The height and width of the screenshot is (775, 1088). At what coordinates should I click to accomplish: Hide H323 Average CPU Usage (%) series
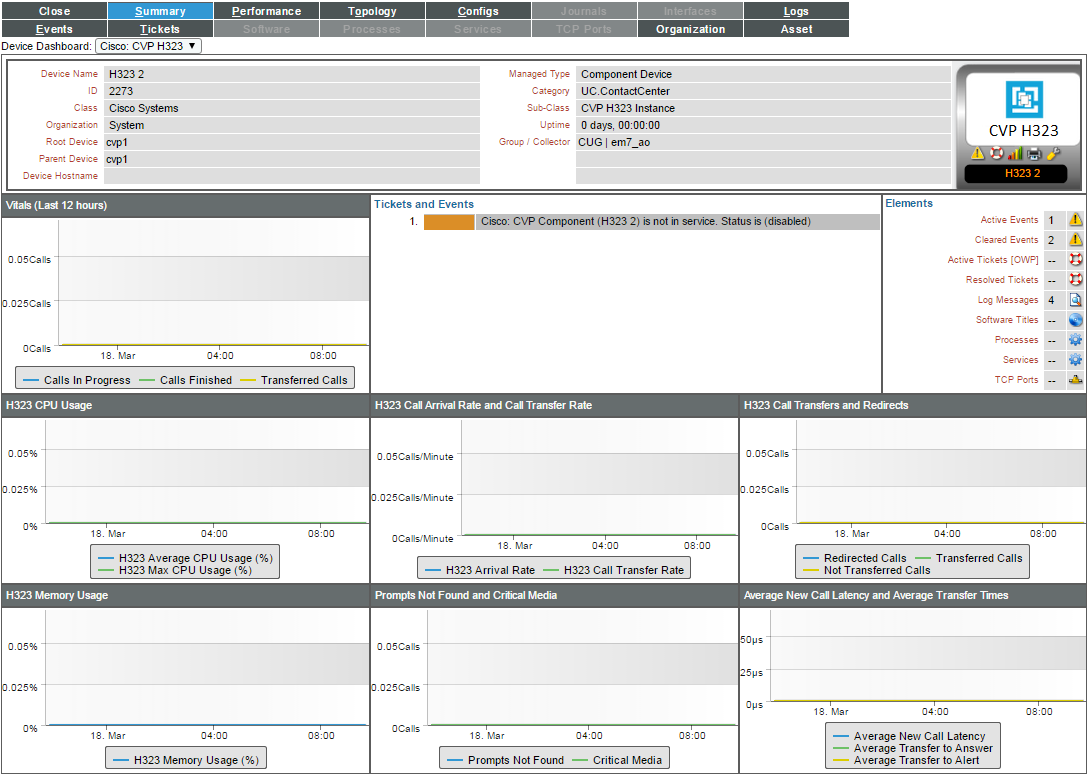[x=185, y=558]
